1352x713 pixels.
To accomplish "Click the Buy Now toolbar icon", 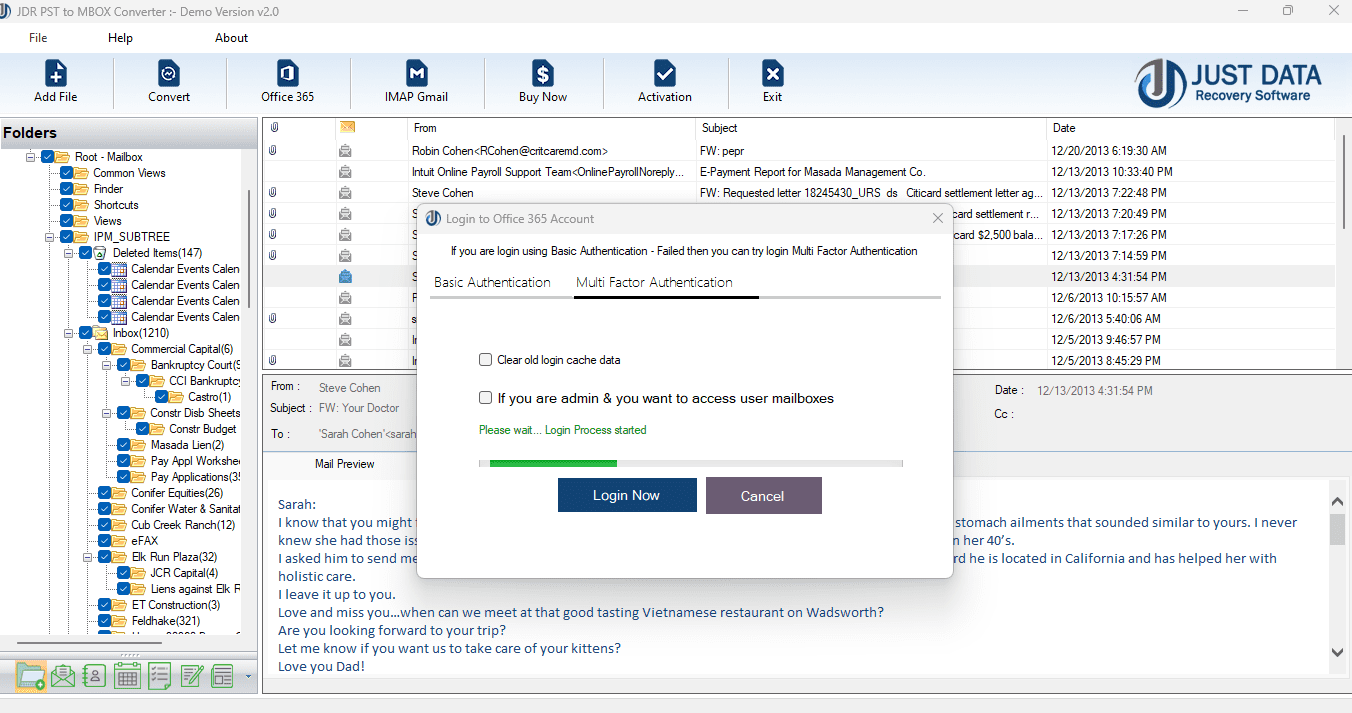I will pyautogui.click(x=542, y=80).
